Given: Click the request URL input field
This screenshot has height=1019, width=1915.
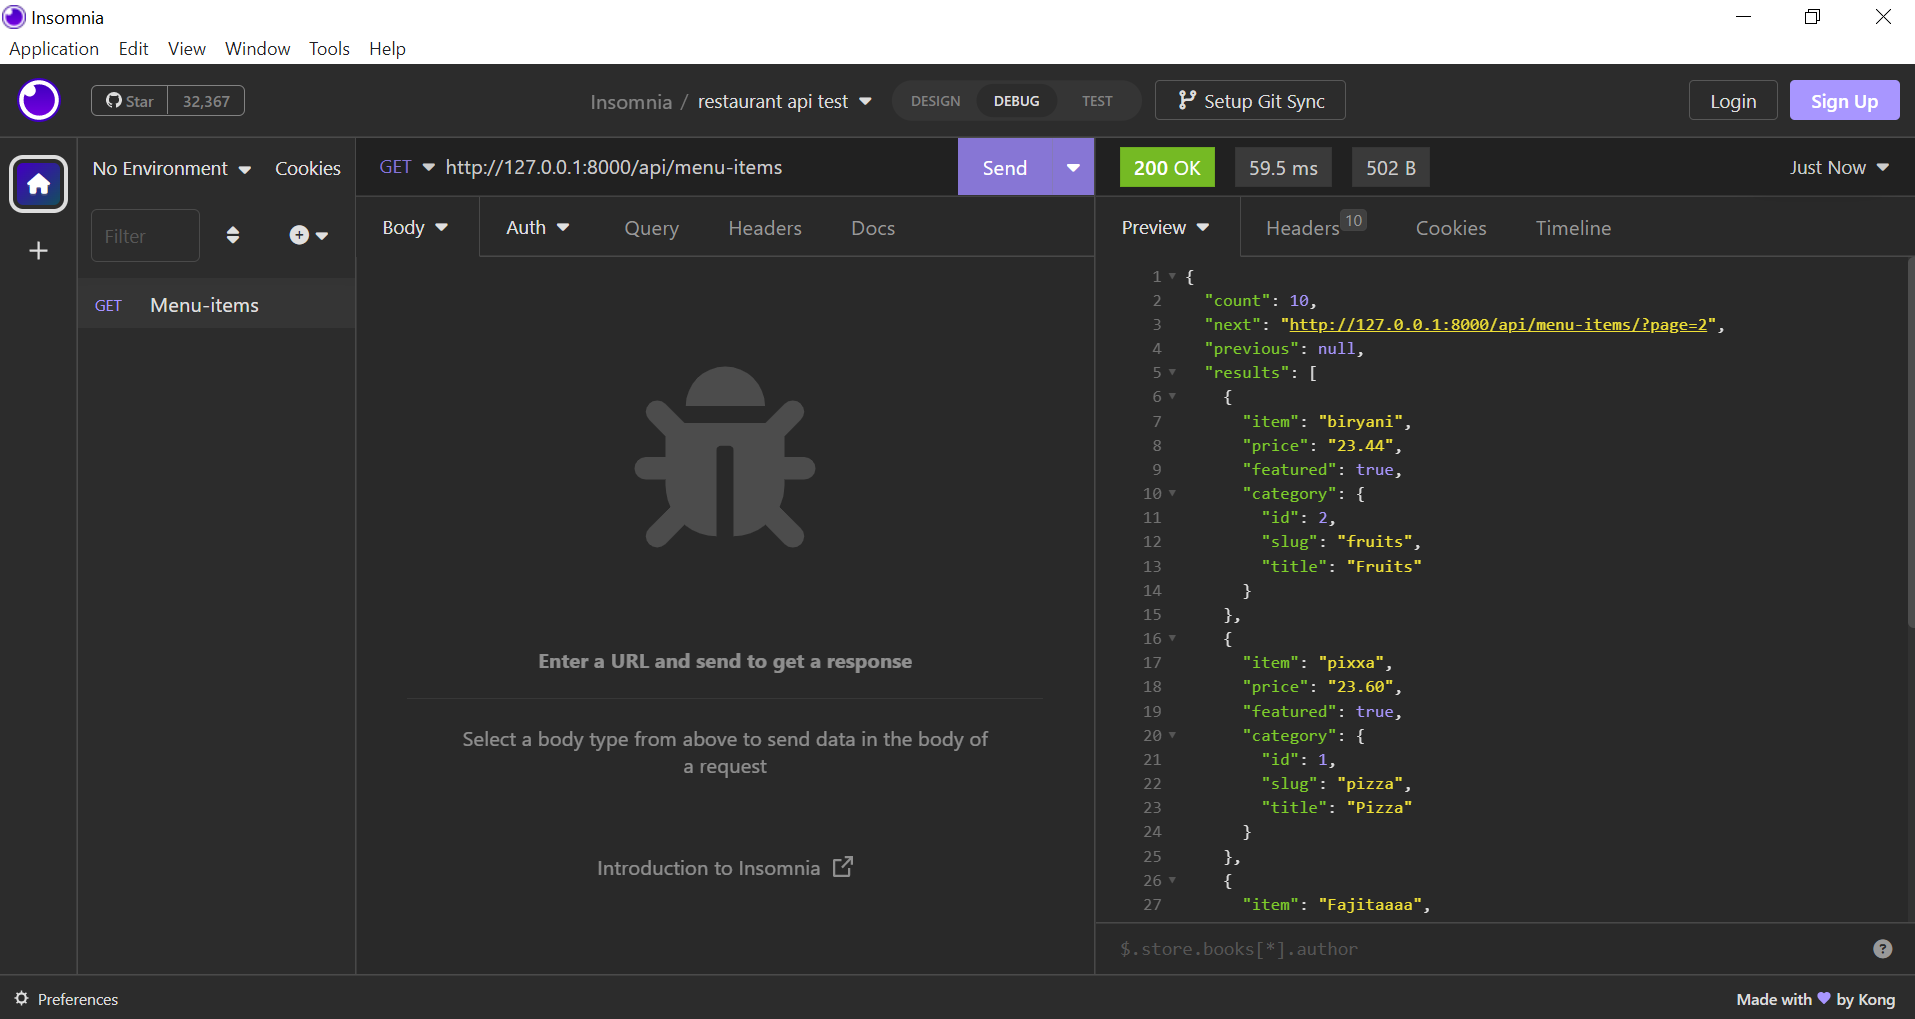Looking at the screenshot, I should (x=697, y=167).
